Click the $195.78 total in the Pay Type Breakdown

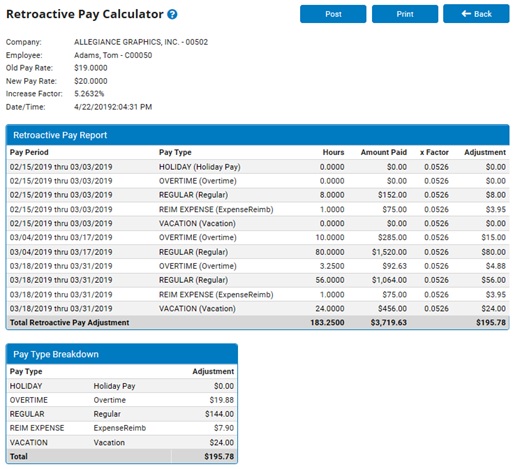pos(219,457)
